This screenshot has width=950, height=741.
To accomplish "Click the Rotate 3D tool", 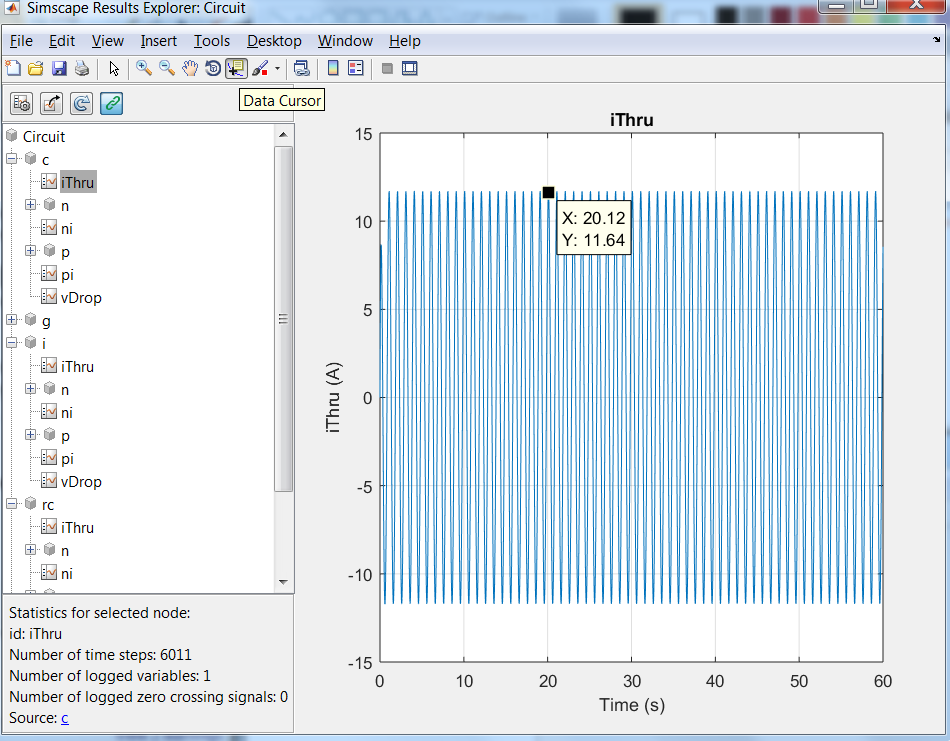I will [x=212, y=68].
